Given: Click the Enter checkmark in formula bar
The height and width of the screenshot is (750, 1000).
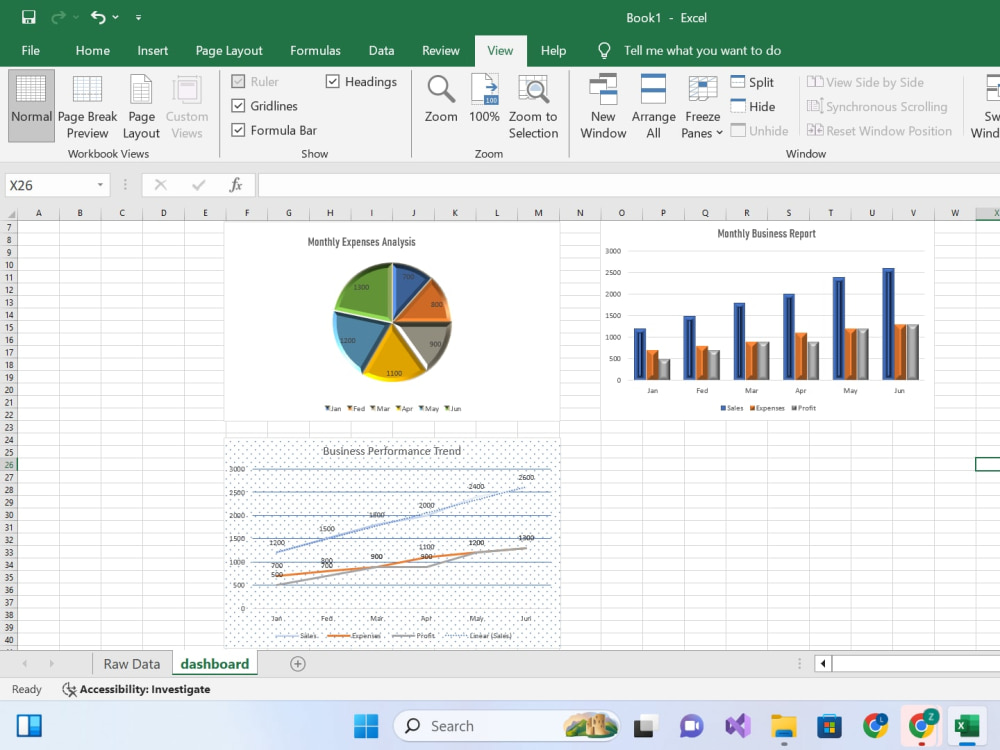Looking at the screenshot, I should pyautogui.click(x=198, y=185).
